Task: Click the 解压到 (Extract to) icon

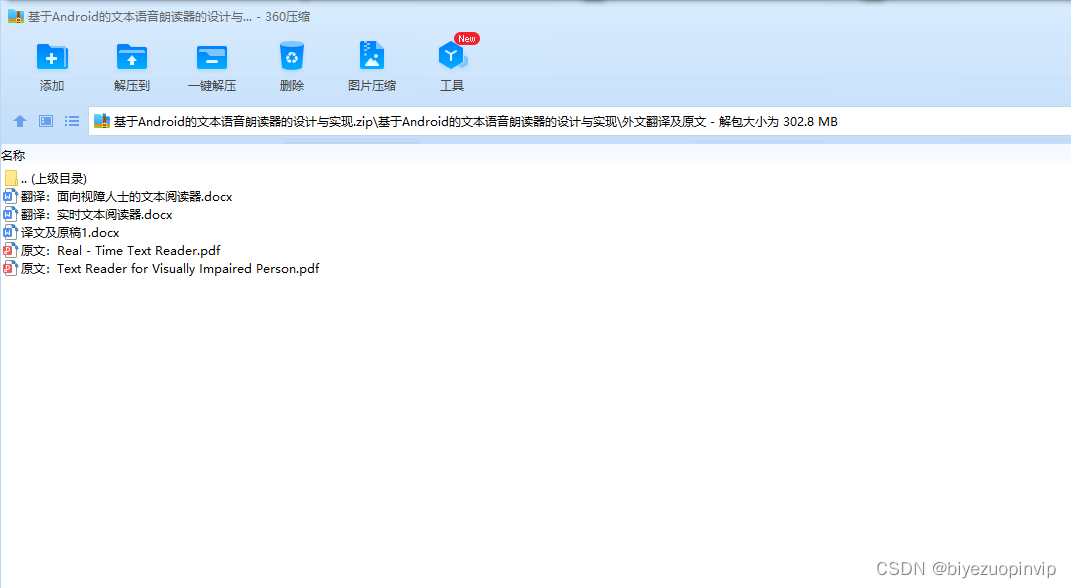Action: (132, 57)
